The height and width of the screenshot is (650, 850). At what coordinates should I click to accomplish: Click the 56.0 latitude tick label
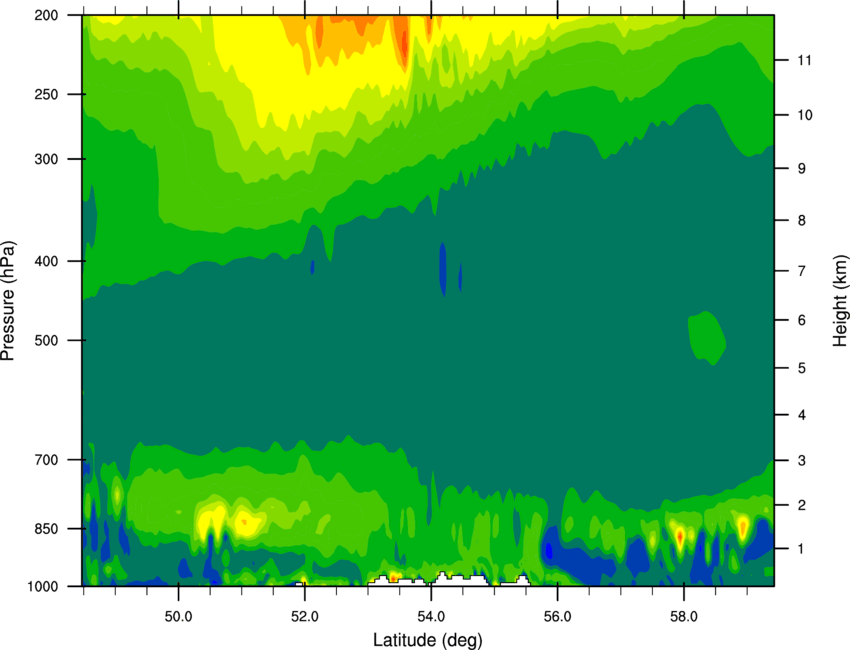(x=557, y=617)
